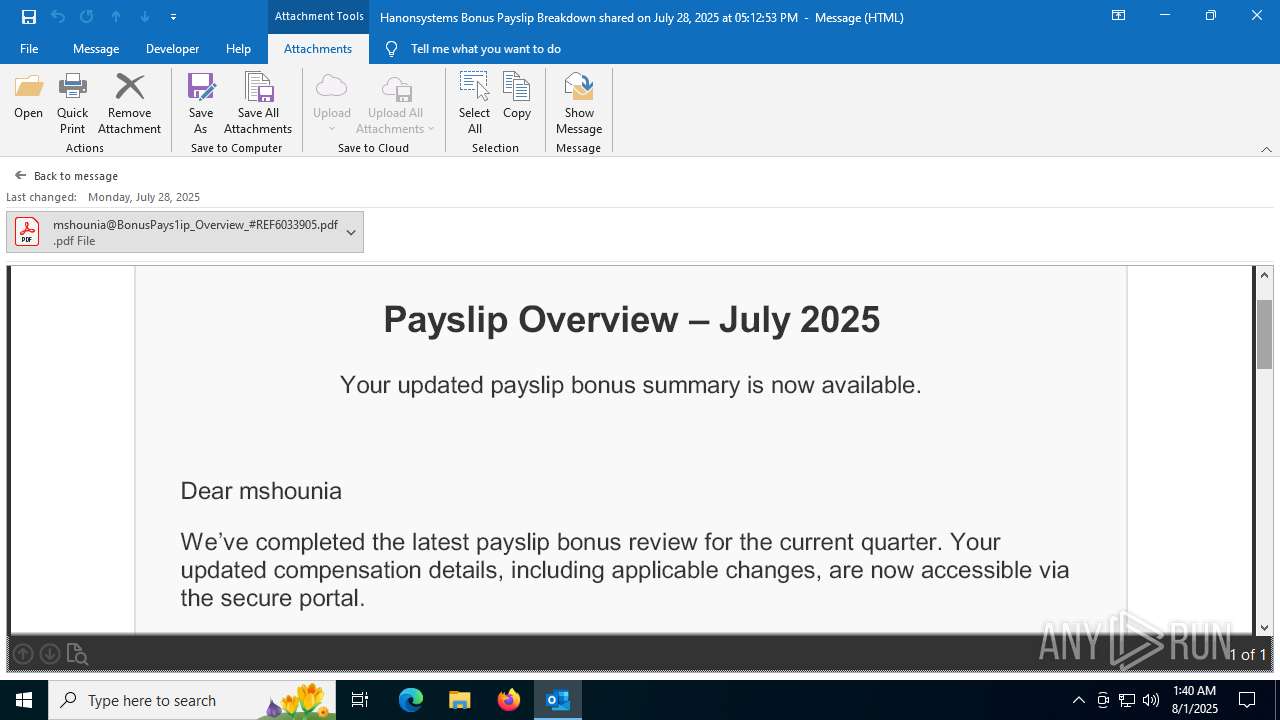Viewport: 1280px width, 720px height.
Task: Click scroll down arrow in preview pane
Action: pos(1264,627)
